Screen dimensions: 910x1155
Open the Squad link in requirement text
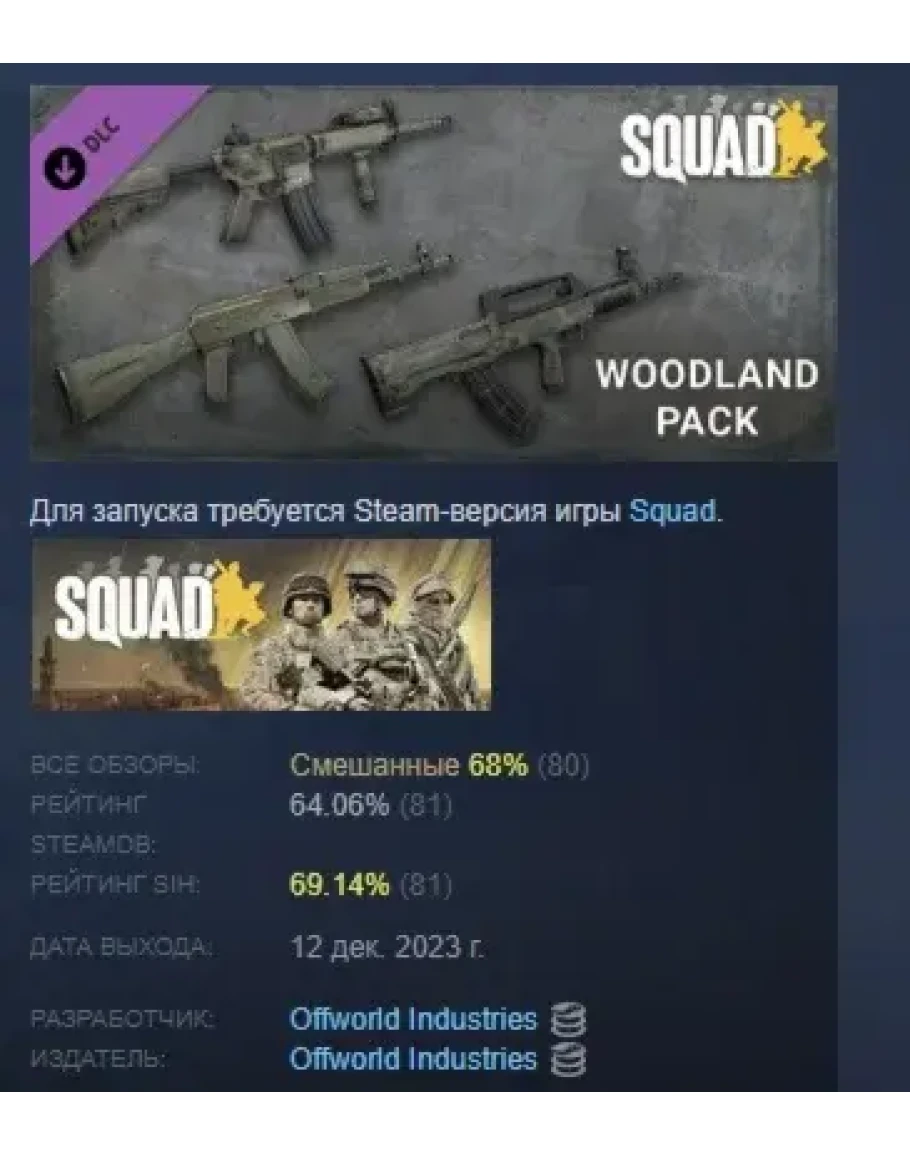pos(672,510)
